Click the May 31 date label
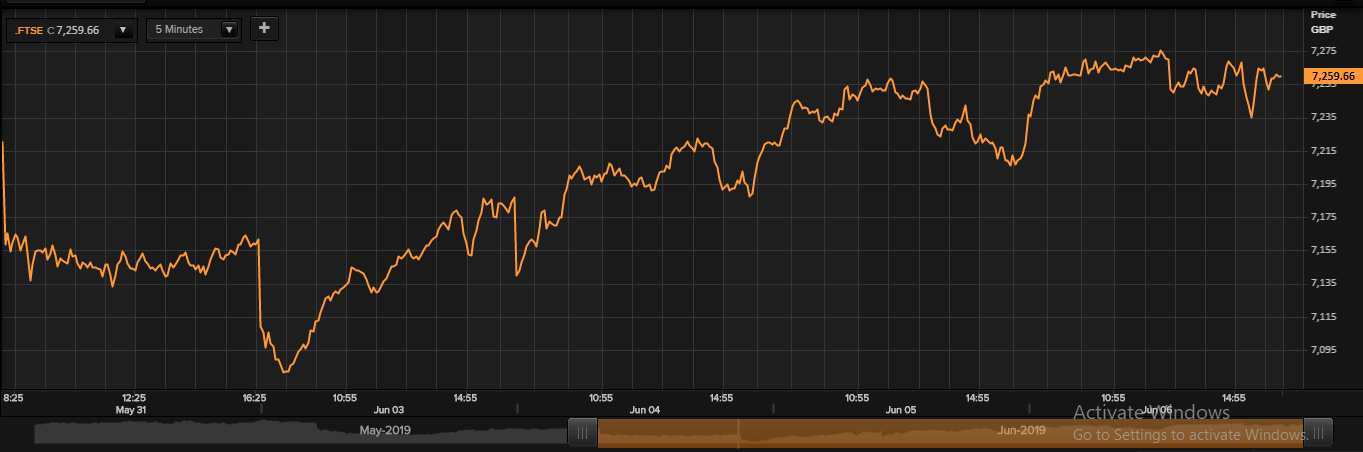This screenshot has height=452, width=1363. (131, 410)
